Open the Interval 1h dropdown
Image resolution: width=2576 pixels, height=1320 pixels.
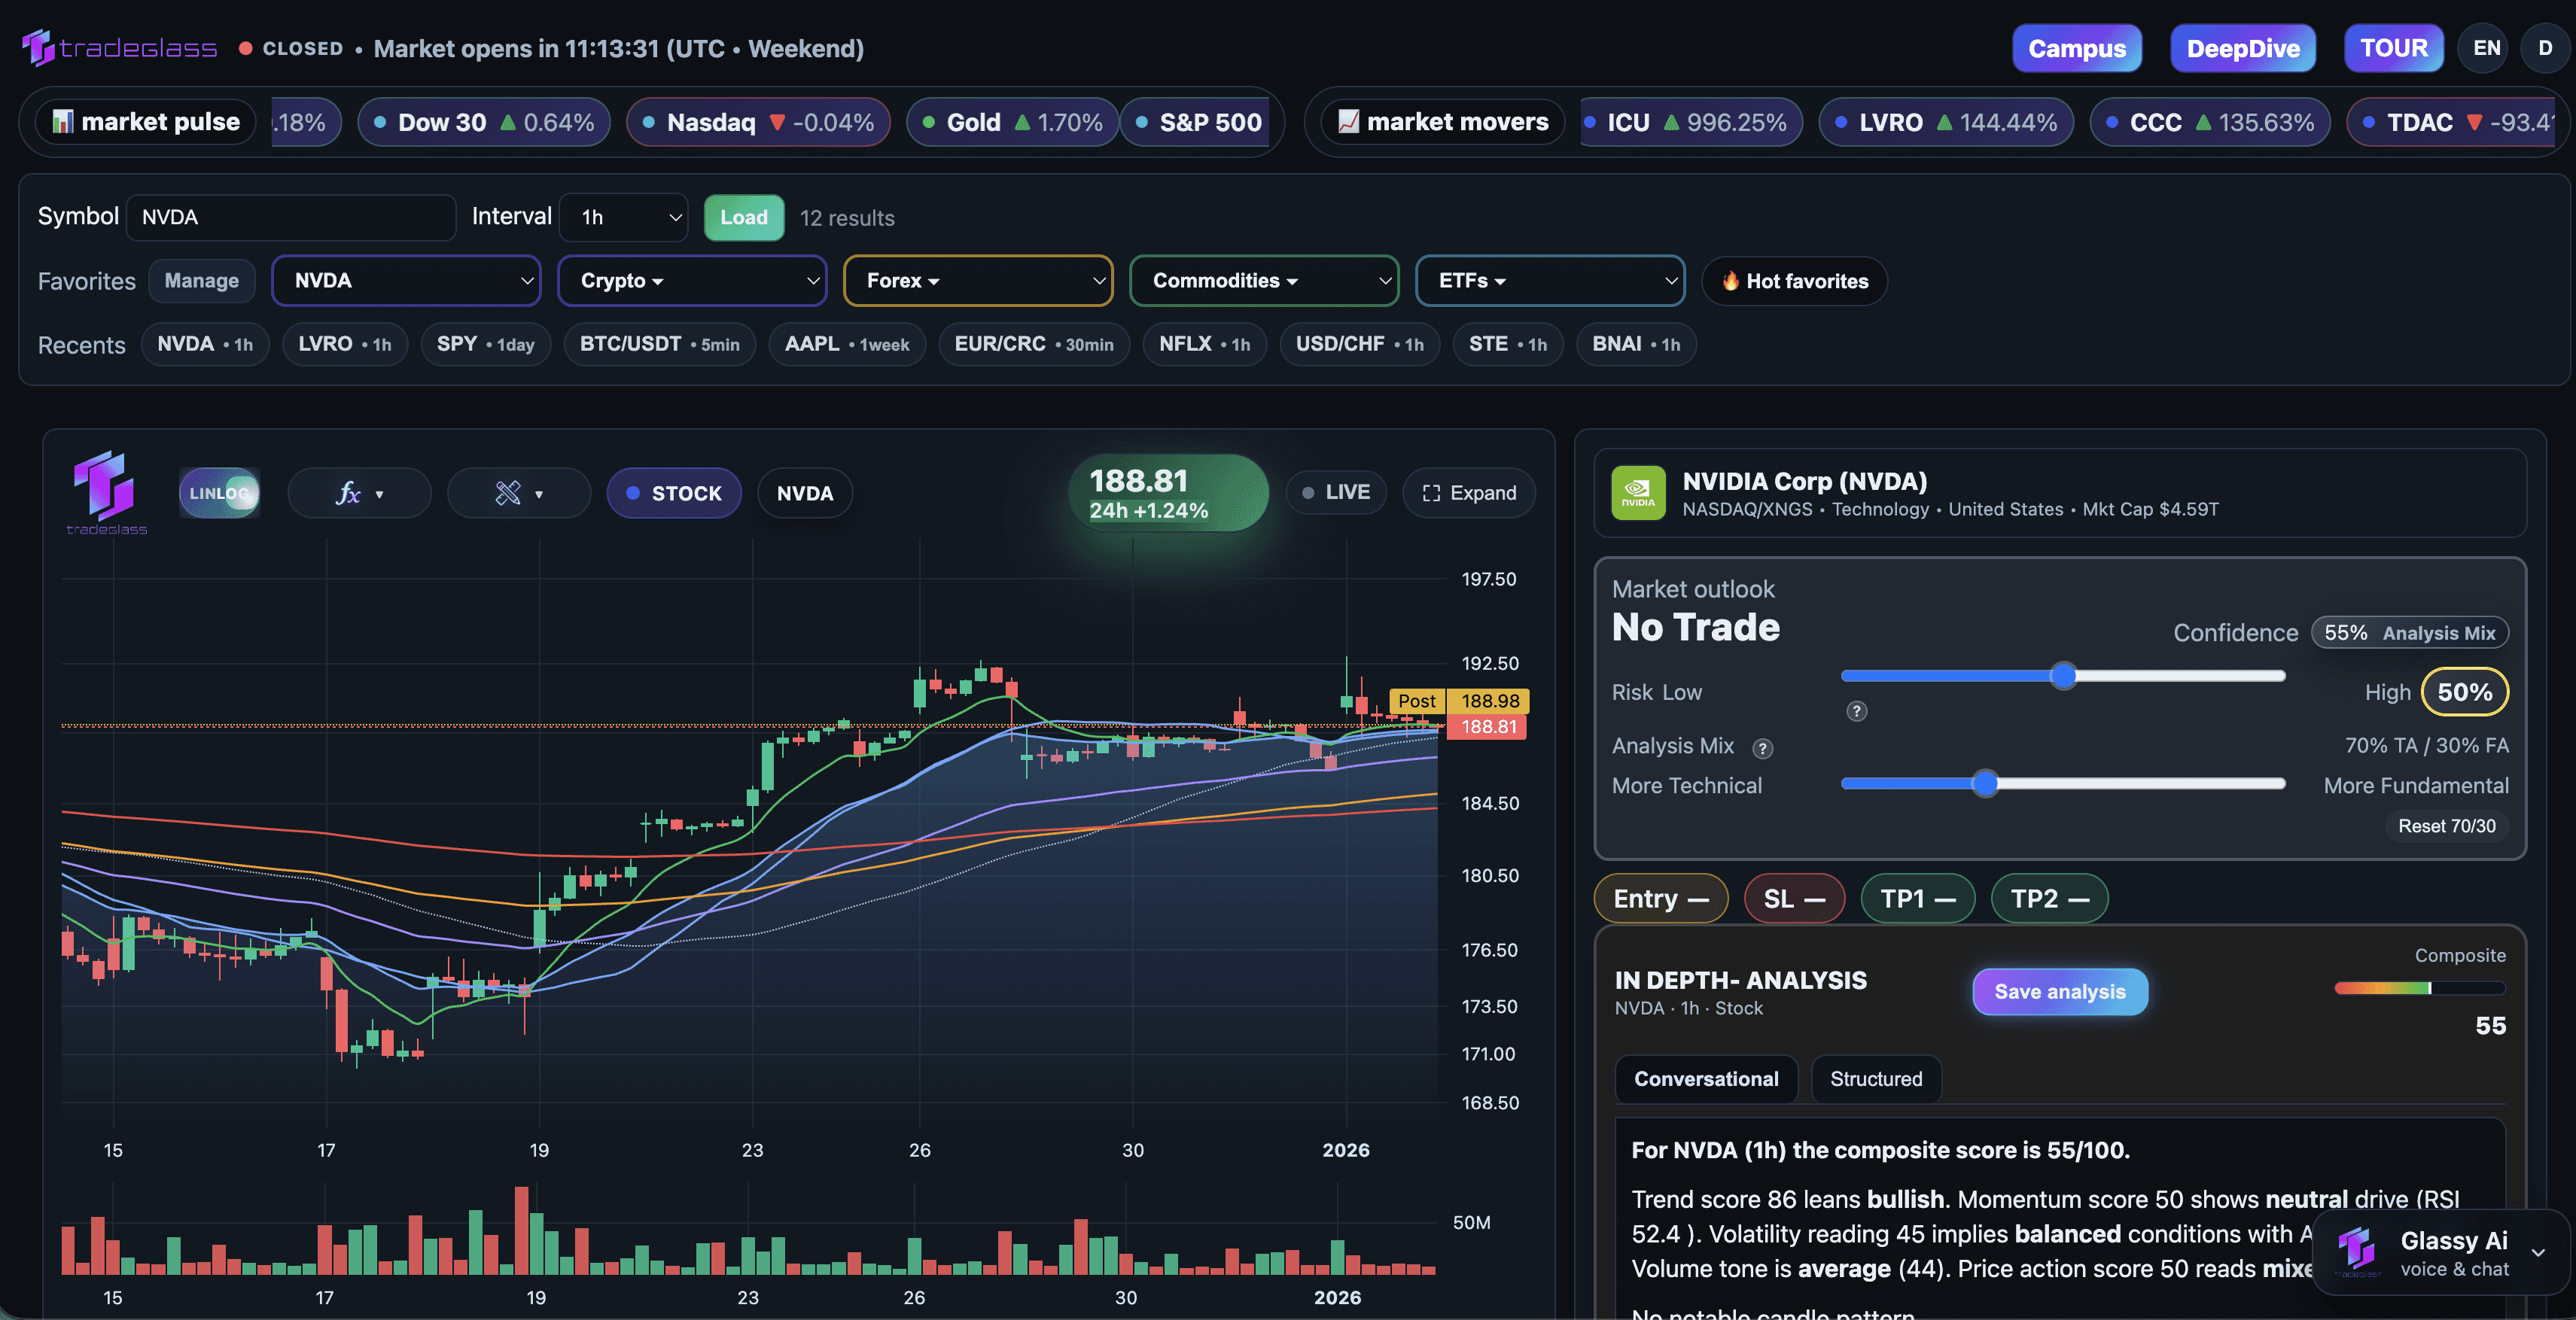[x=624, y=217]
